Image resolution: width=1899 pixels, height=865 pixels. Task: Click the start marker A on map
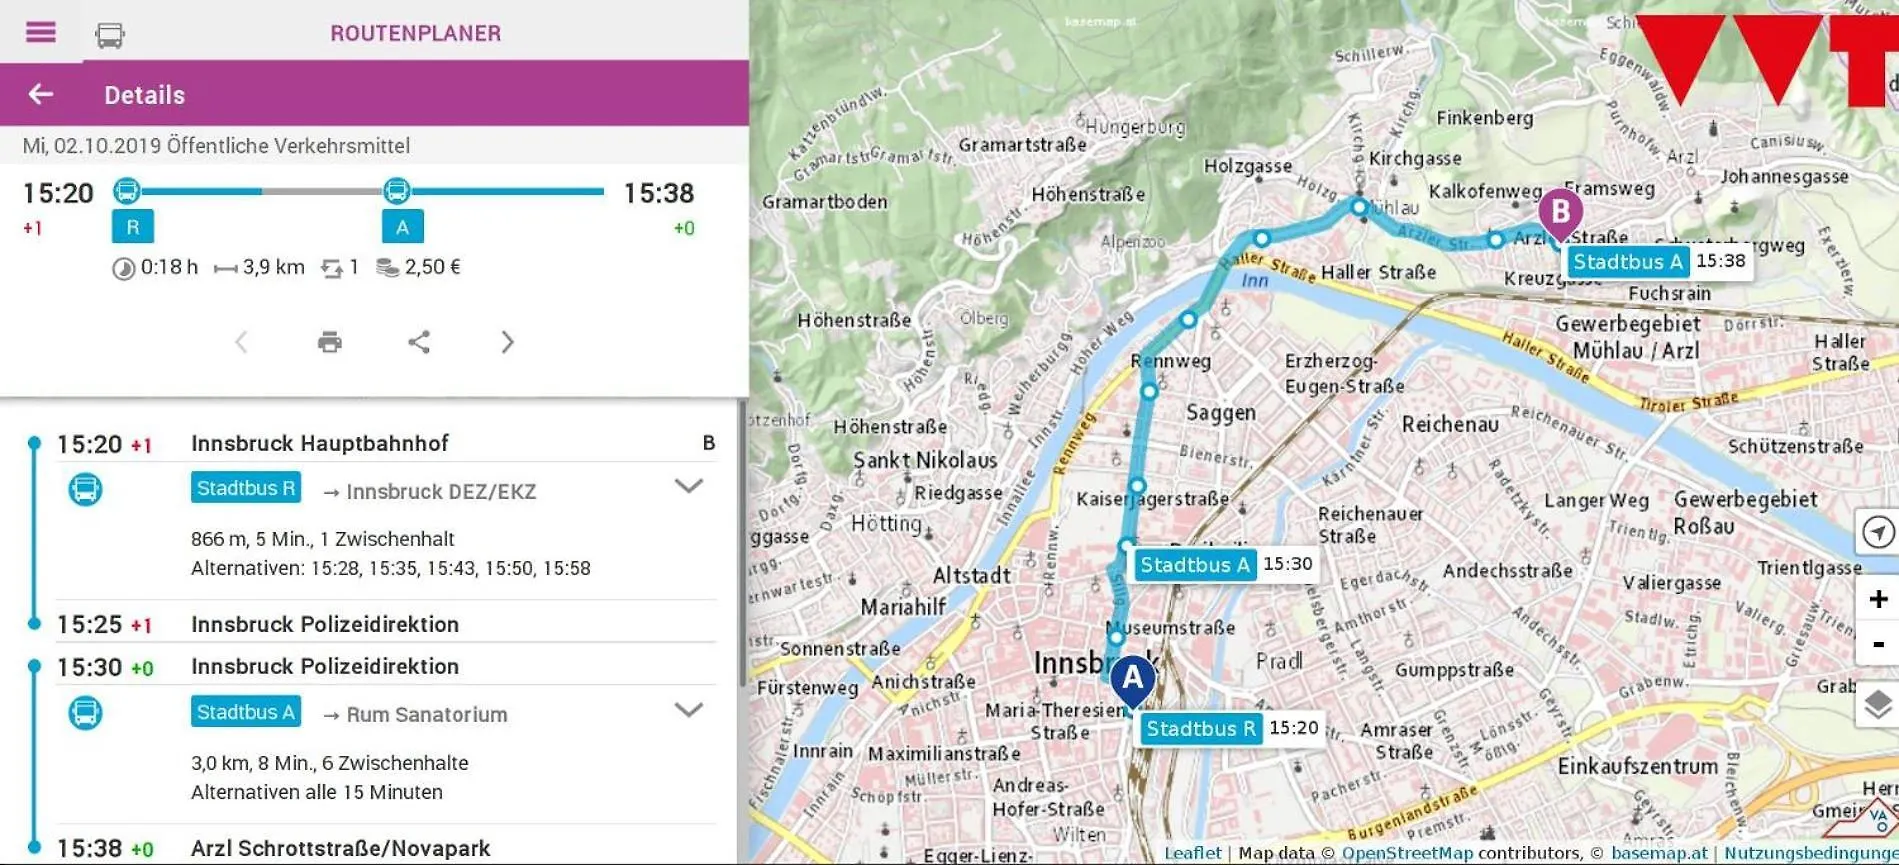coord(1132,682)
